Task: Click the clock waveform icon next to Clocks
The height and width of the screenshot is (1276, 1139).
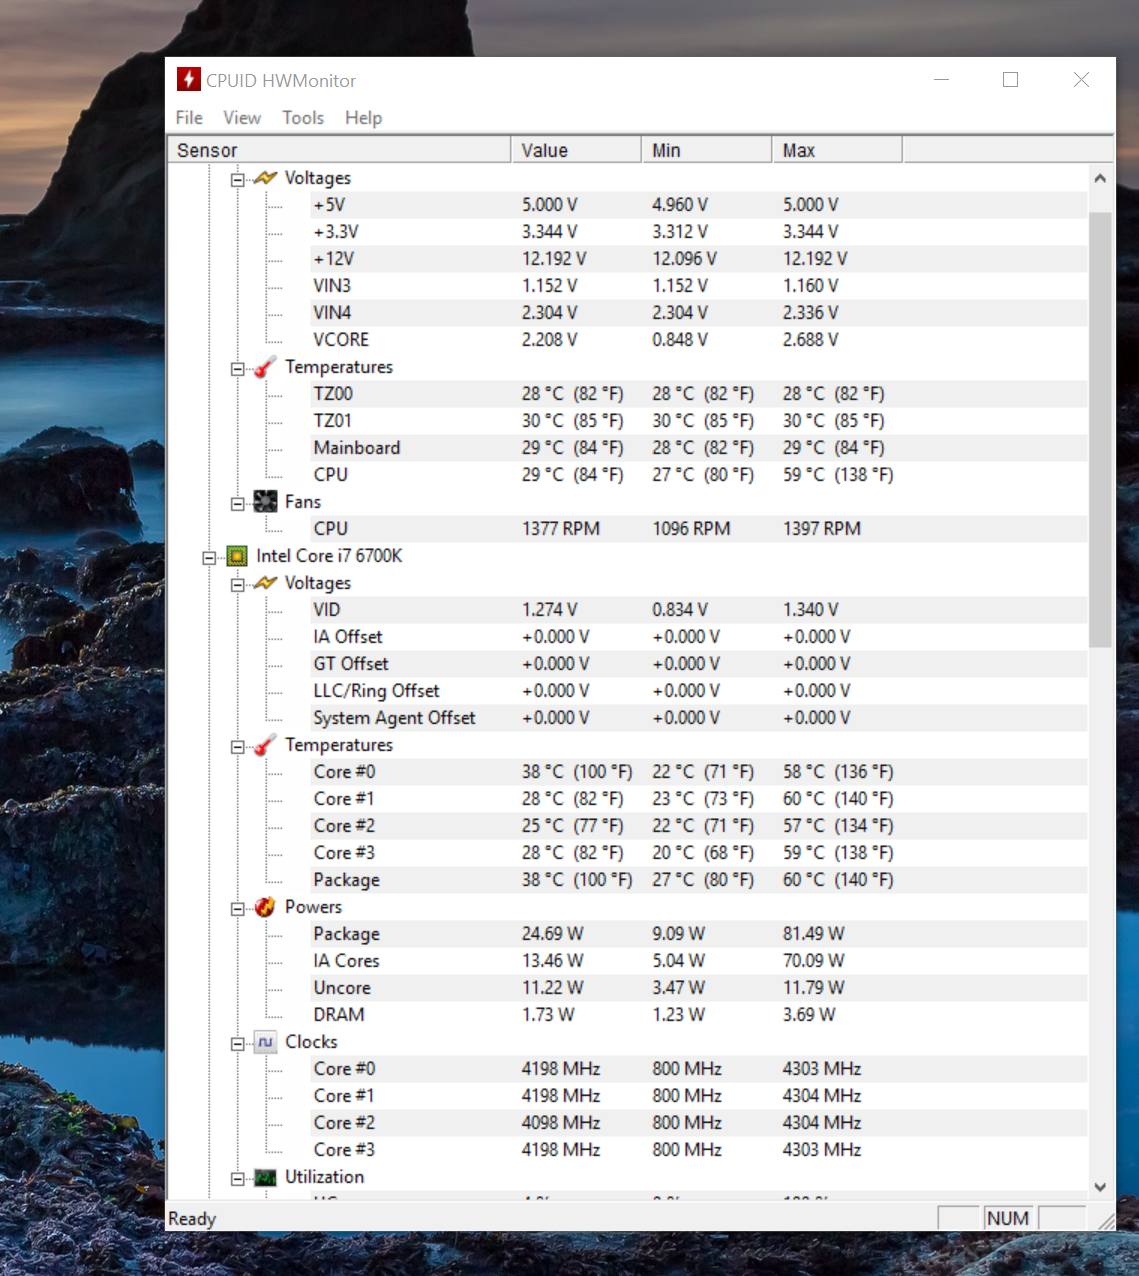Action: pyautogui.click(x=265, y=1041)
